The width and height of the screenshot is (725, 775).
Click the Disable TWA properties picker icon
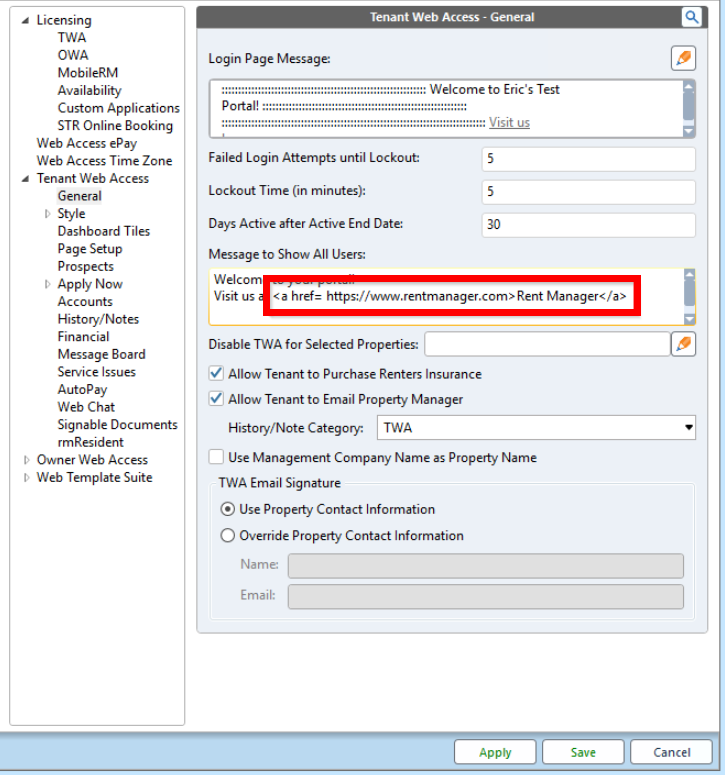(x=683, y=345)
